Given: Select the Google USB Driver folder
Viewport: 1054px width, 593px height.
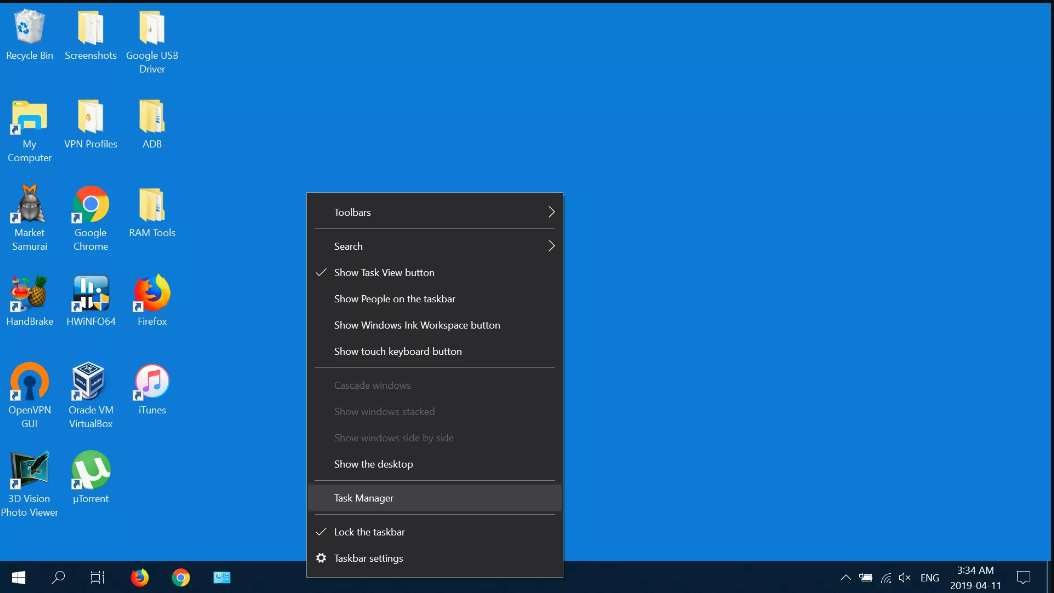Looking at the screenshot, I should tap(152, 42).
